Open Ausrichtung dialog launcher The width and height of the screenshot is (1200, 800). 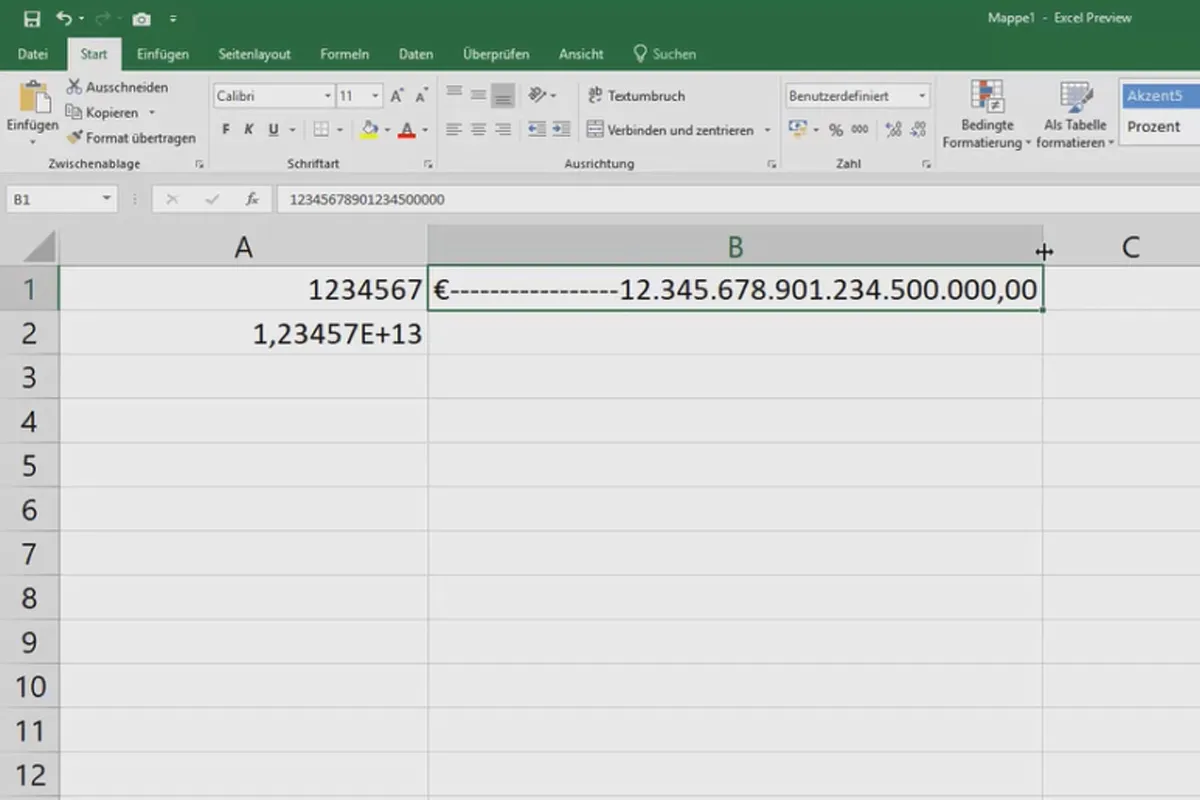[771, 164]
